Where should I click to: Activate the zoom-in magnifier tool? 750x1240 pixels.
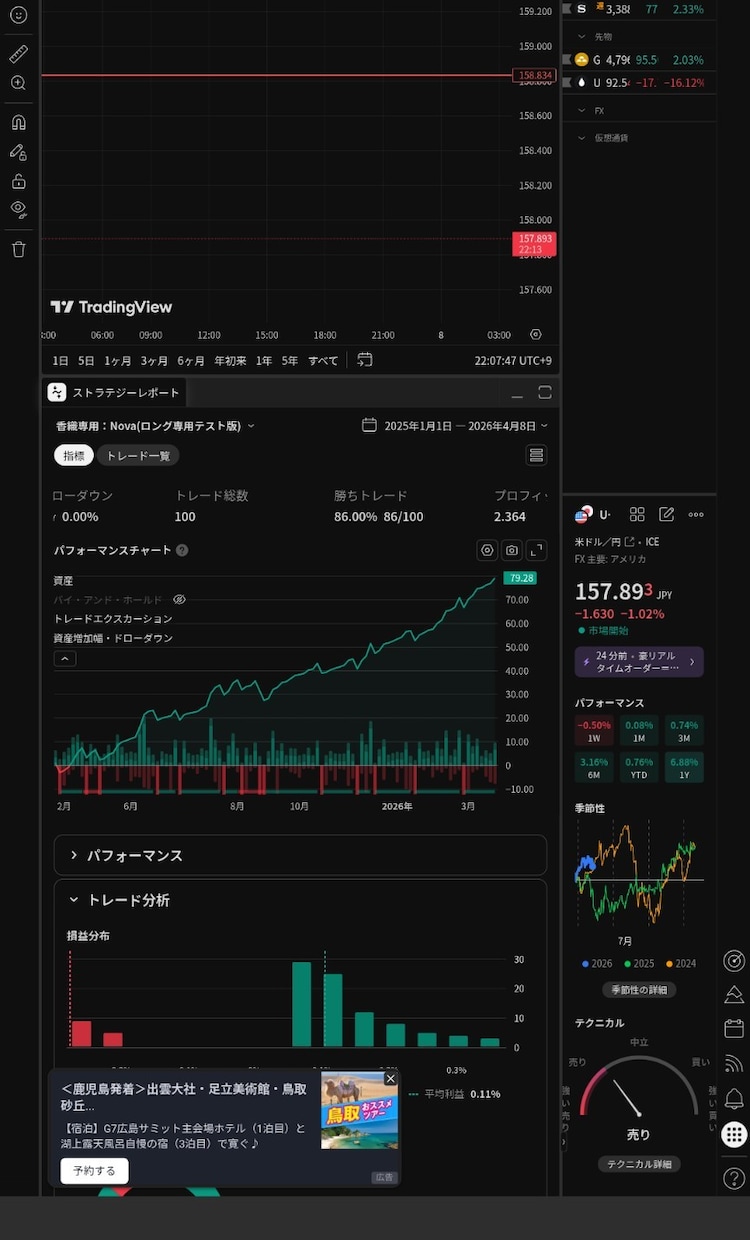point(18,83)
